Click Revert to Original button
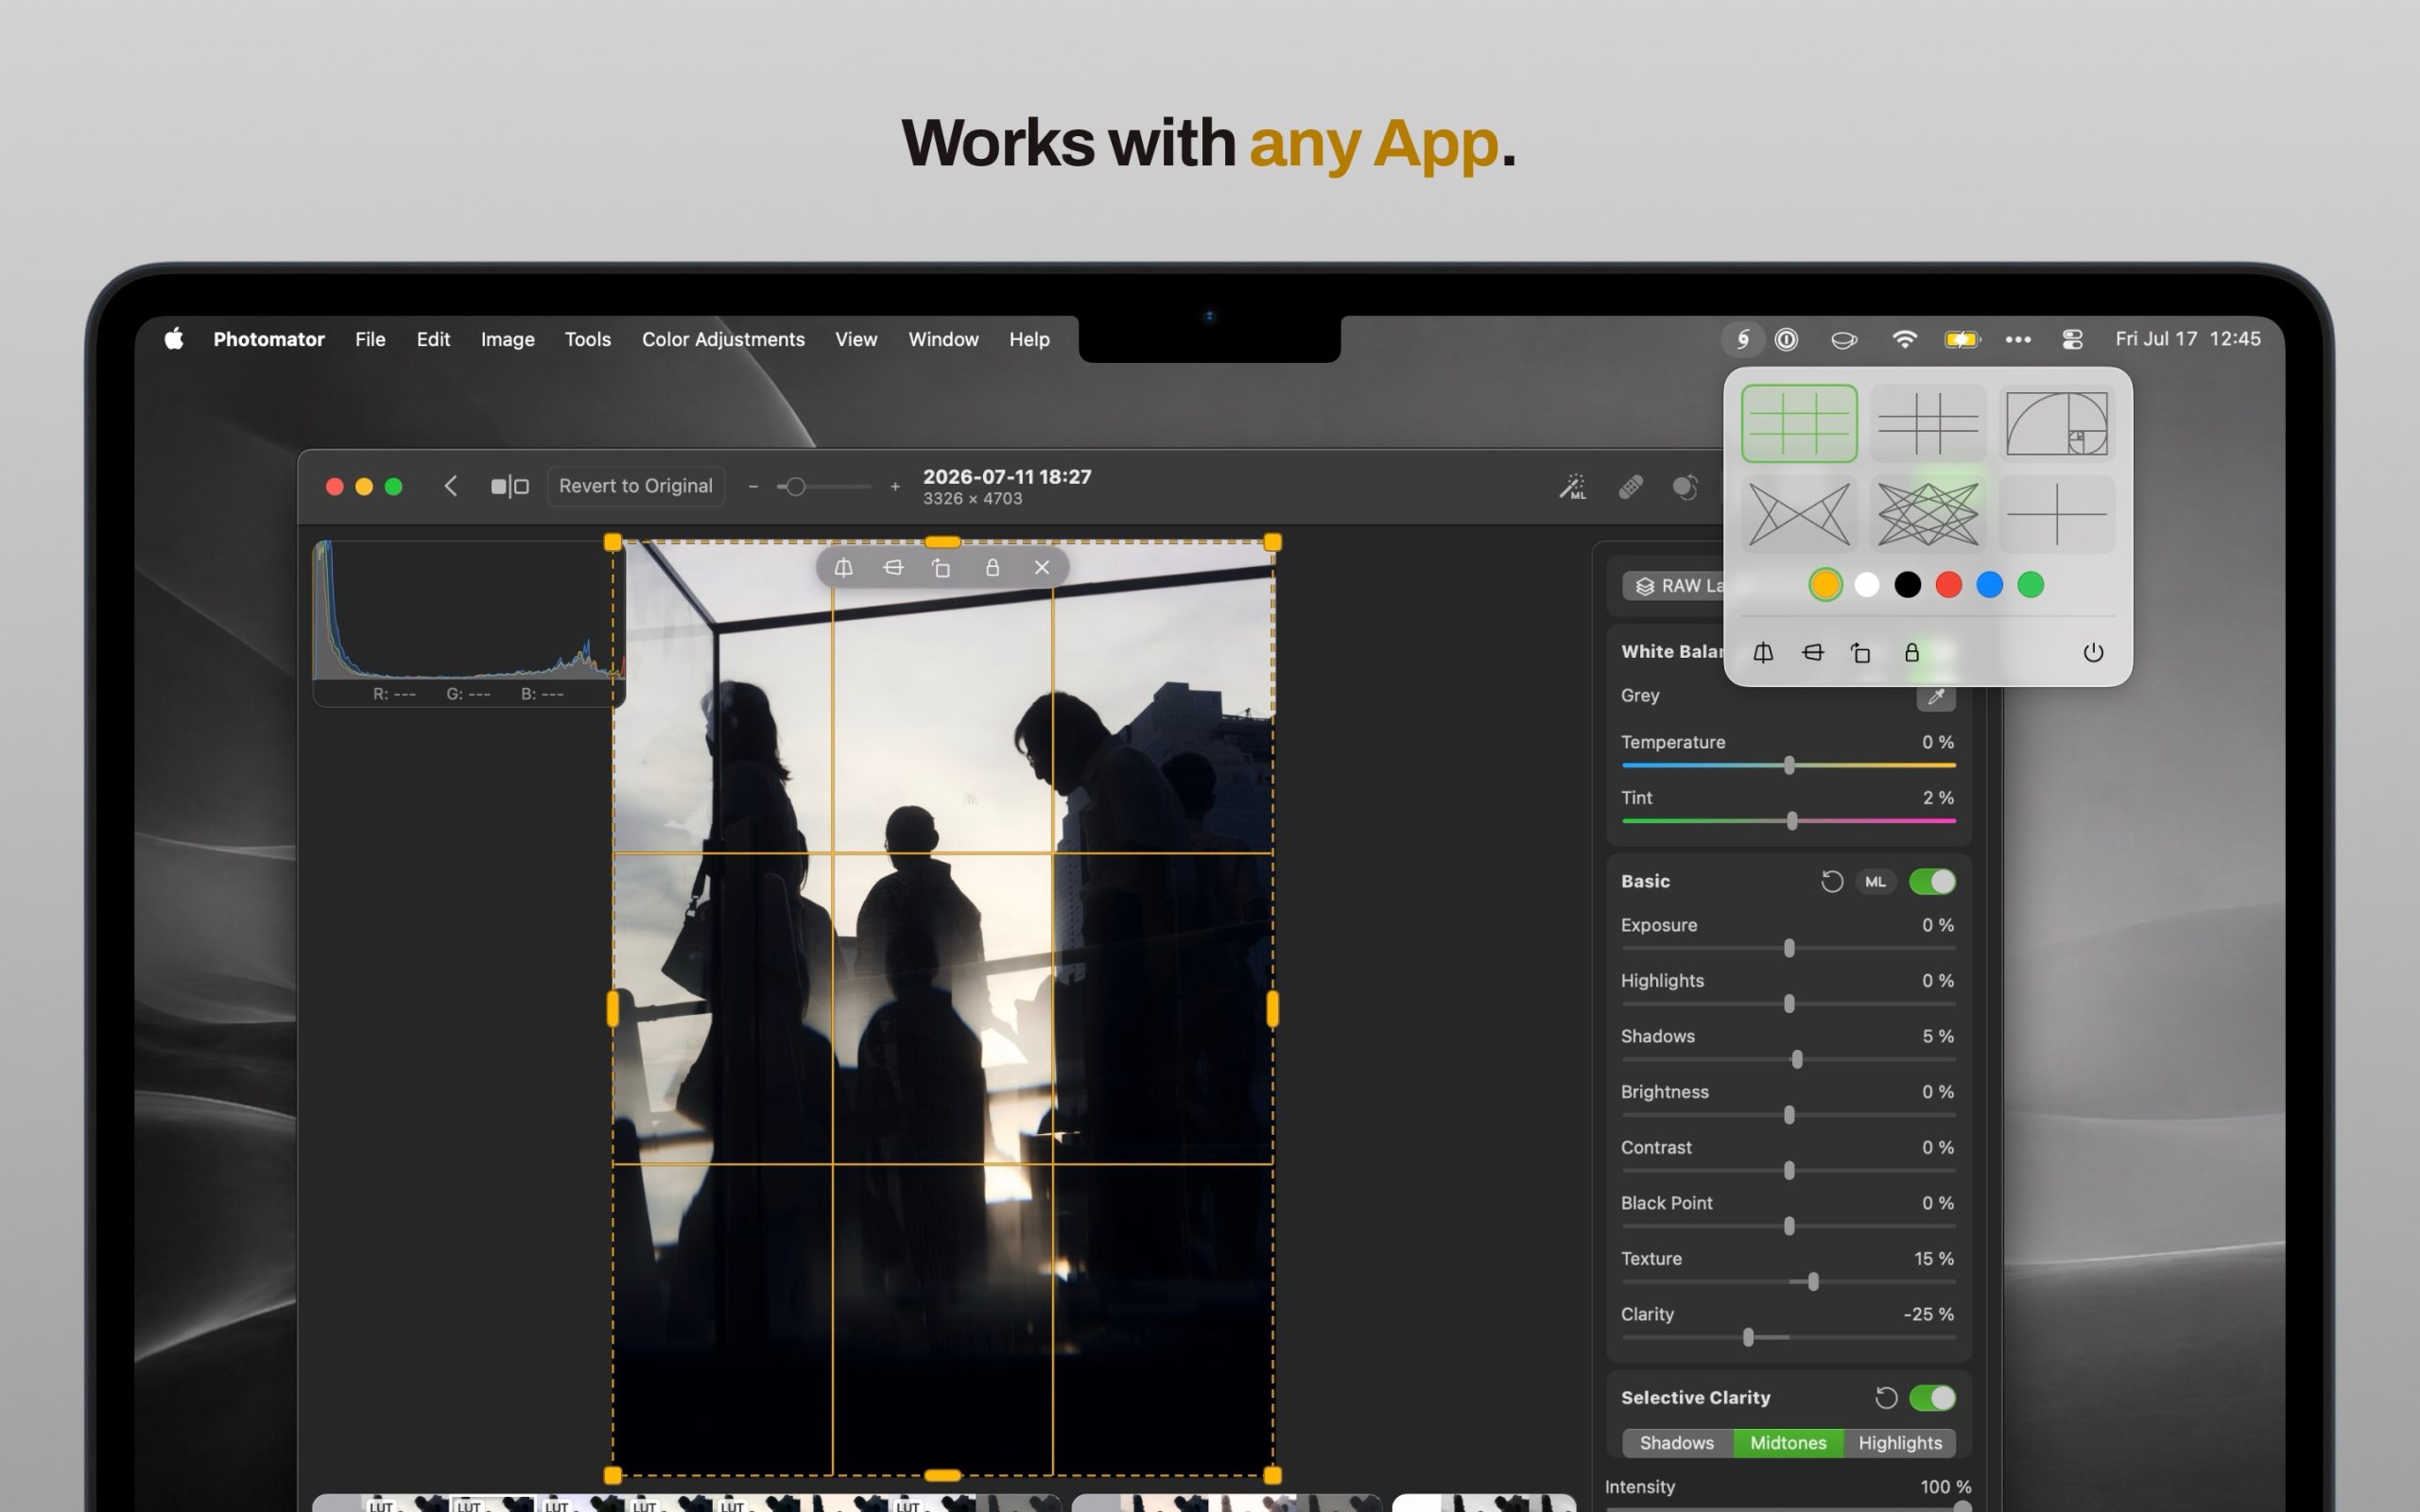Image resolution: width=2420 pixels, height=1512 pixels. click(x=636, y=486)
